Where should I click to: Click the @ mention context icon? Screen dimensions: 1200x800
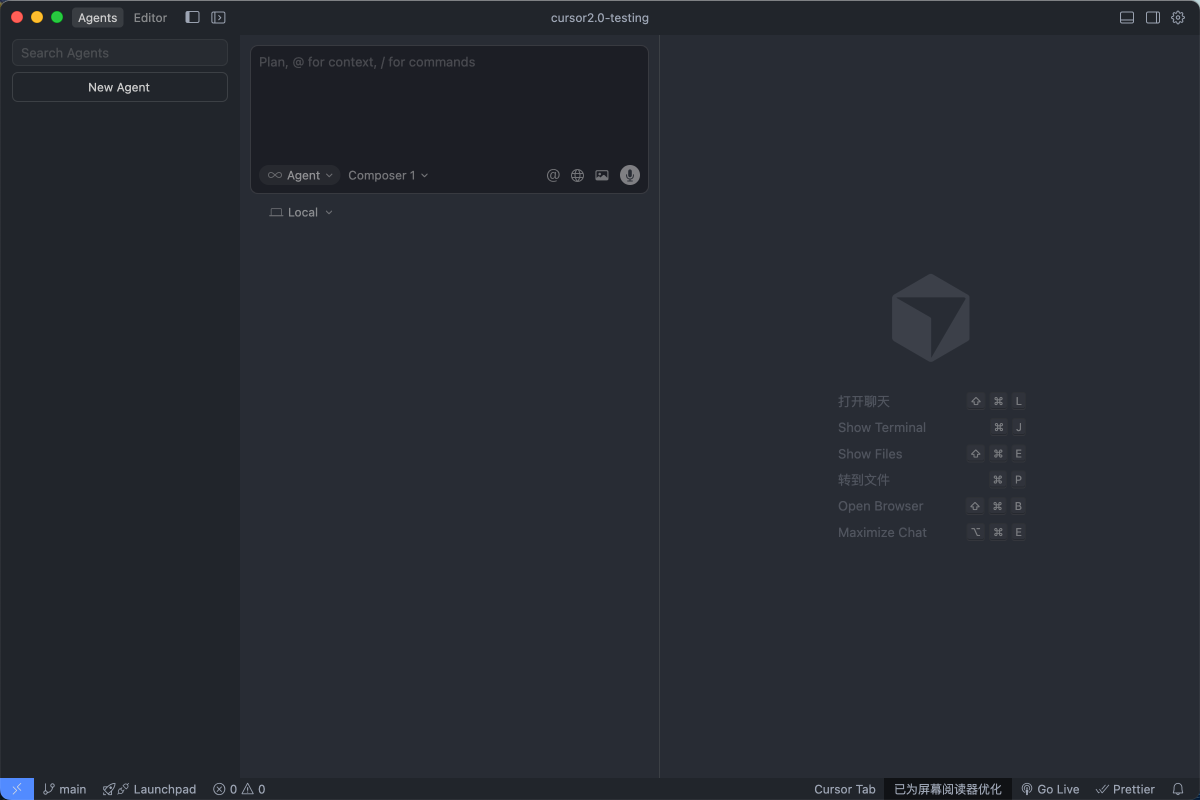point(553,175)
